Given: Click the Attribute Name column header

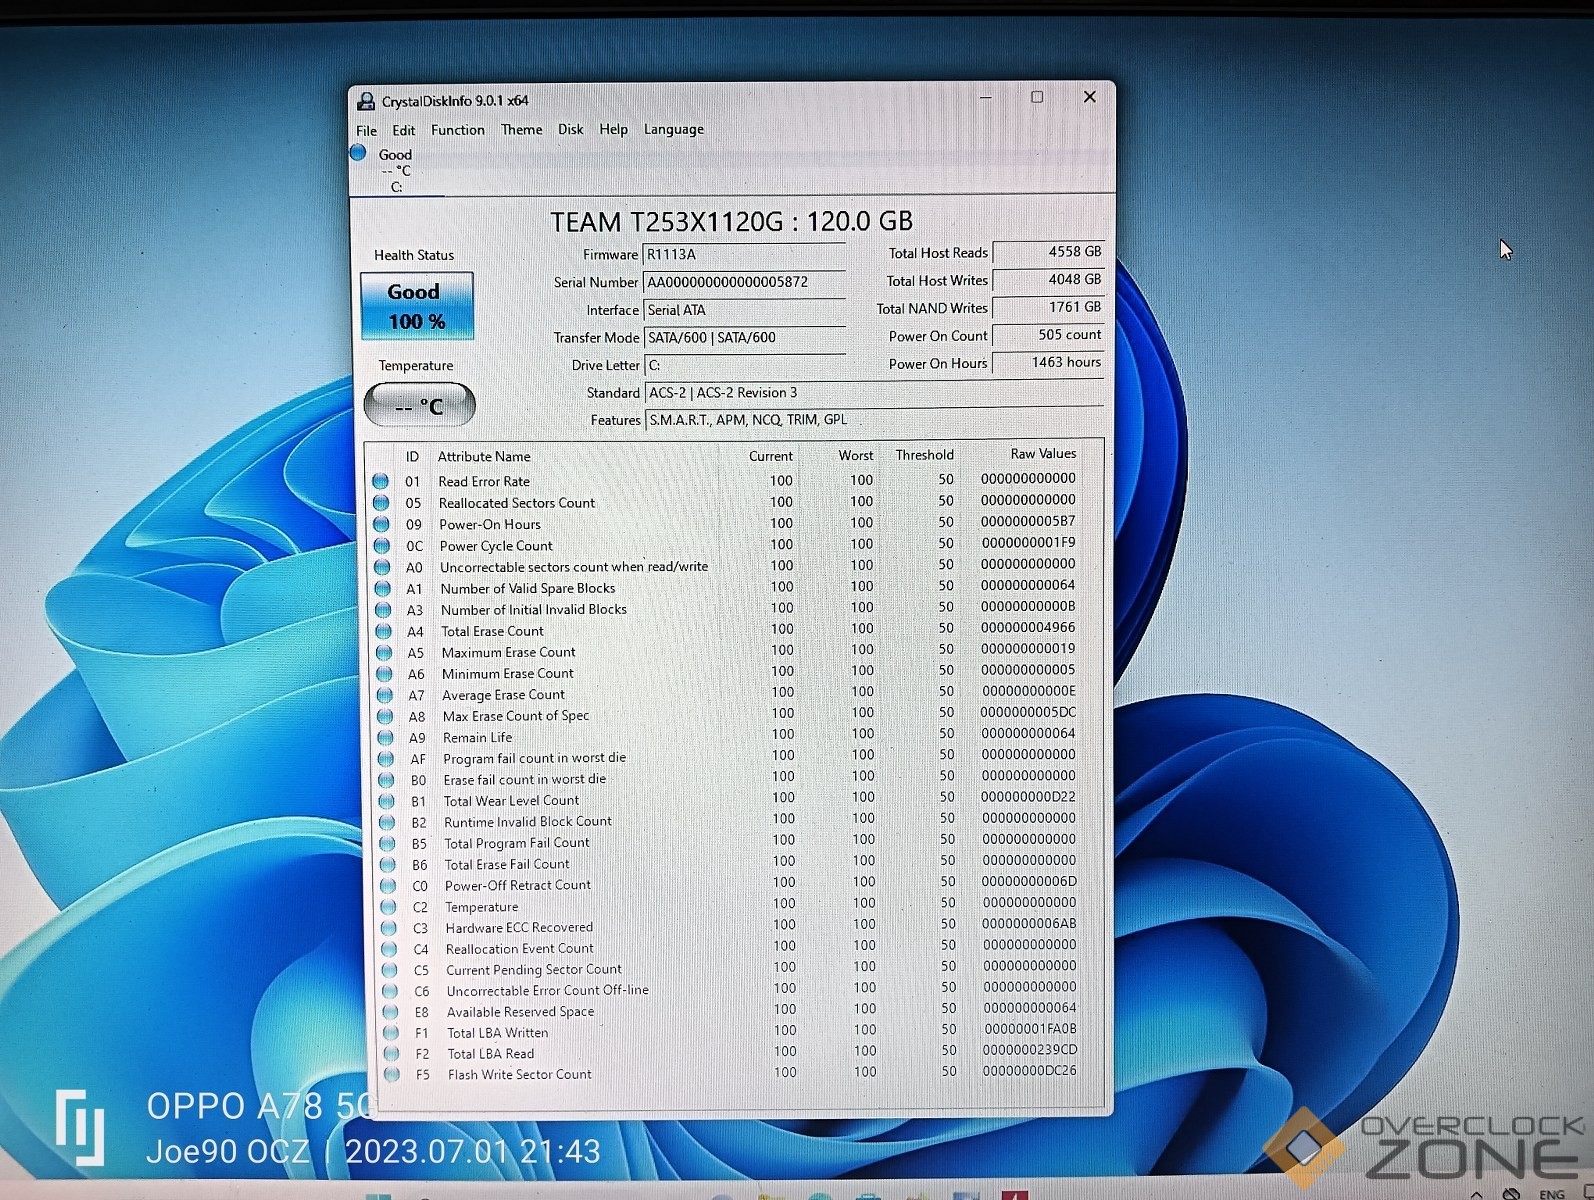Looking at the screenshot, I should [484, 456].
